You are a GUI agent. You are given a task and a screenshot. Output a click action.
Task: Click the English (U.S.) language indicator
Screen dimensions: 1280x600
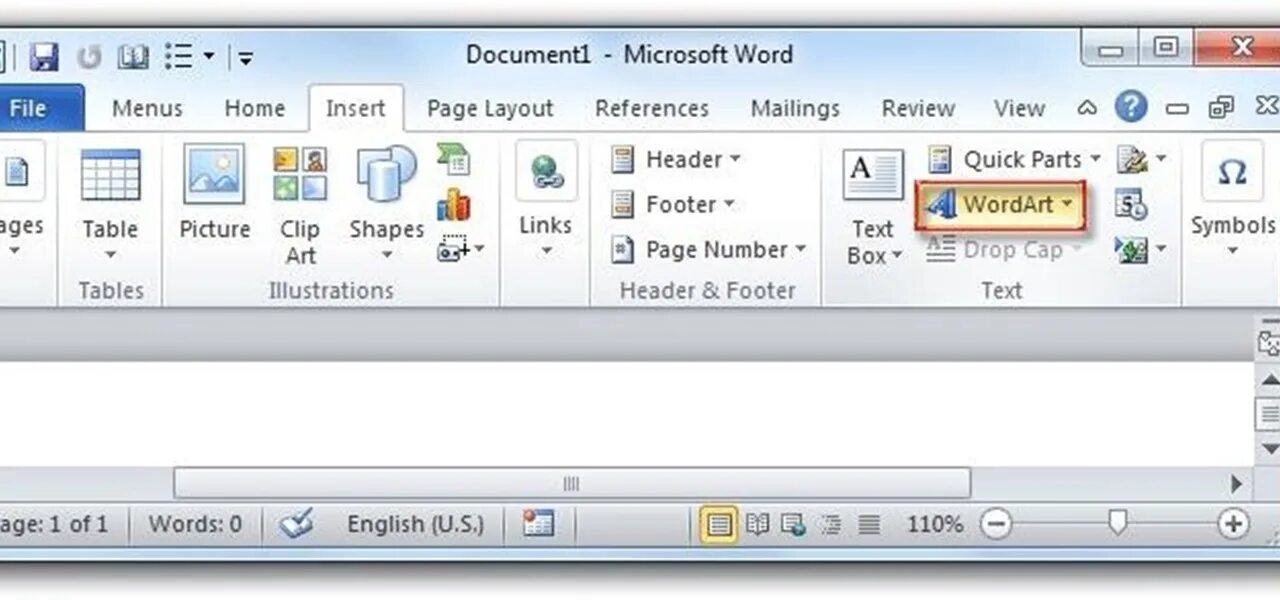tap(415, 524)
